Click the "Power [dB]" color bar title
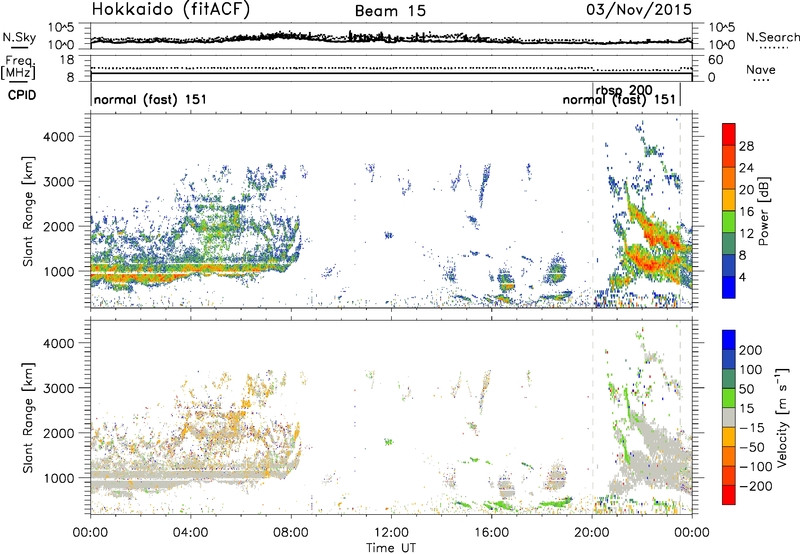The height and width of the screenshot is (554, 800). coord(763,211)
